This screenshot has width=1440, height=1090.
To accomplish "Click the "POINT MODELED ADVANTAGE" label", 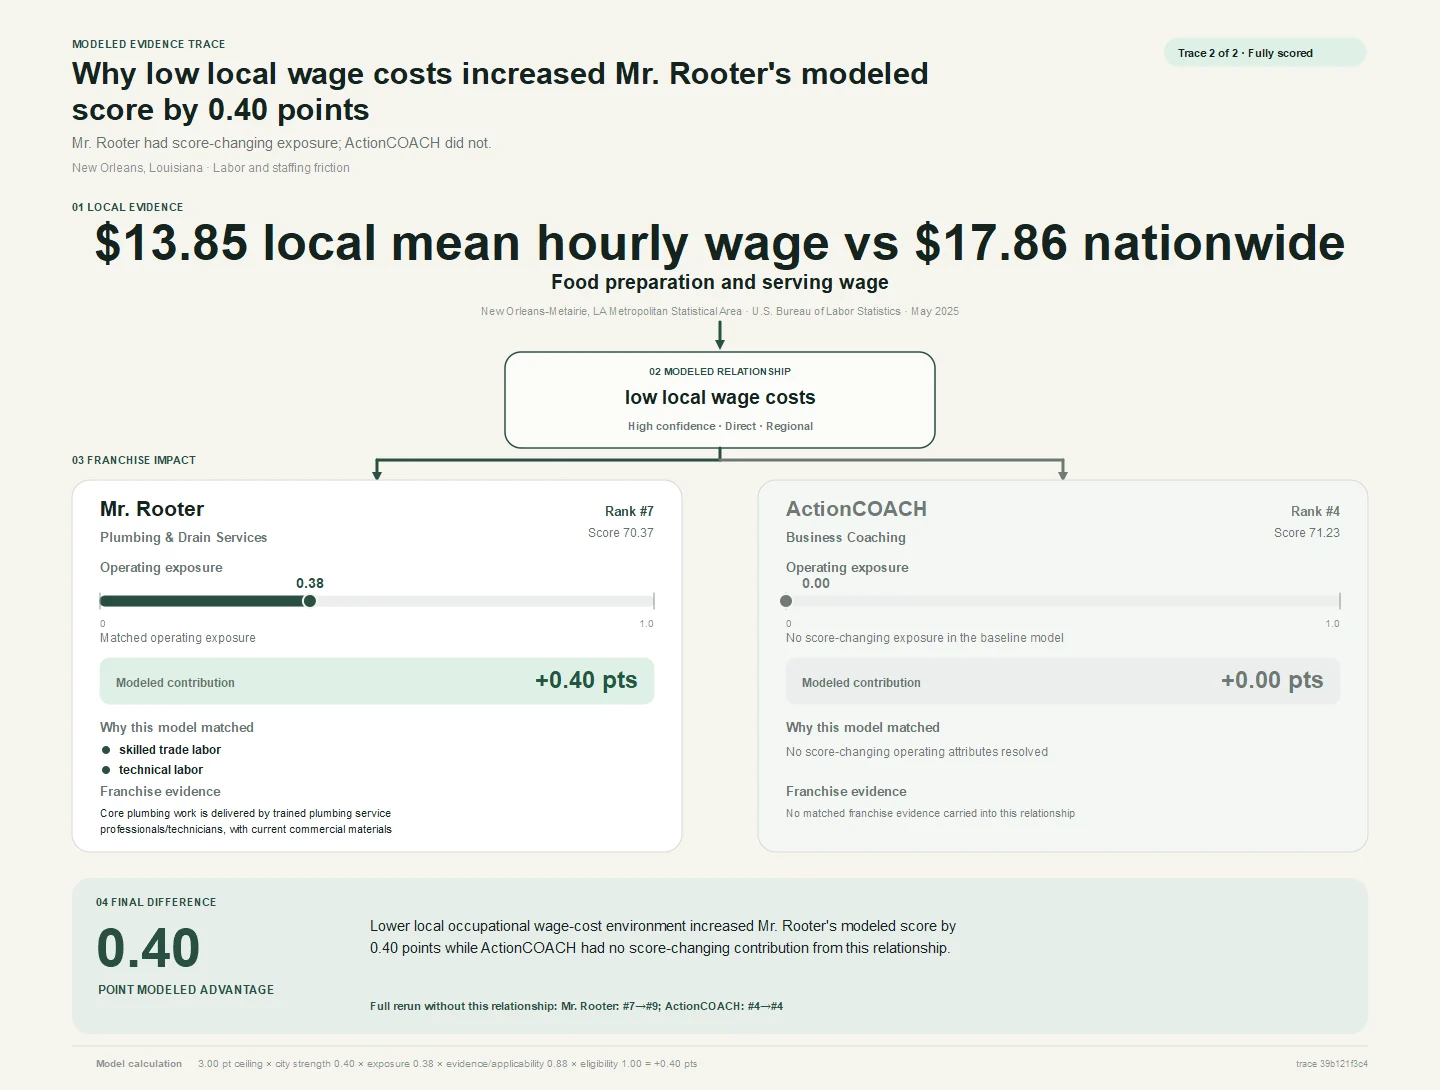I will [186, 990].
